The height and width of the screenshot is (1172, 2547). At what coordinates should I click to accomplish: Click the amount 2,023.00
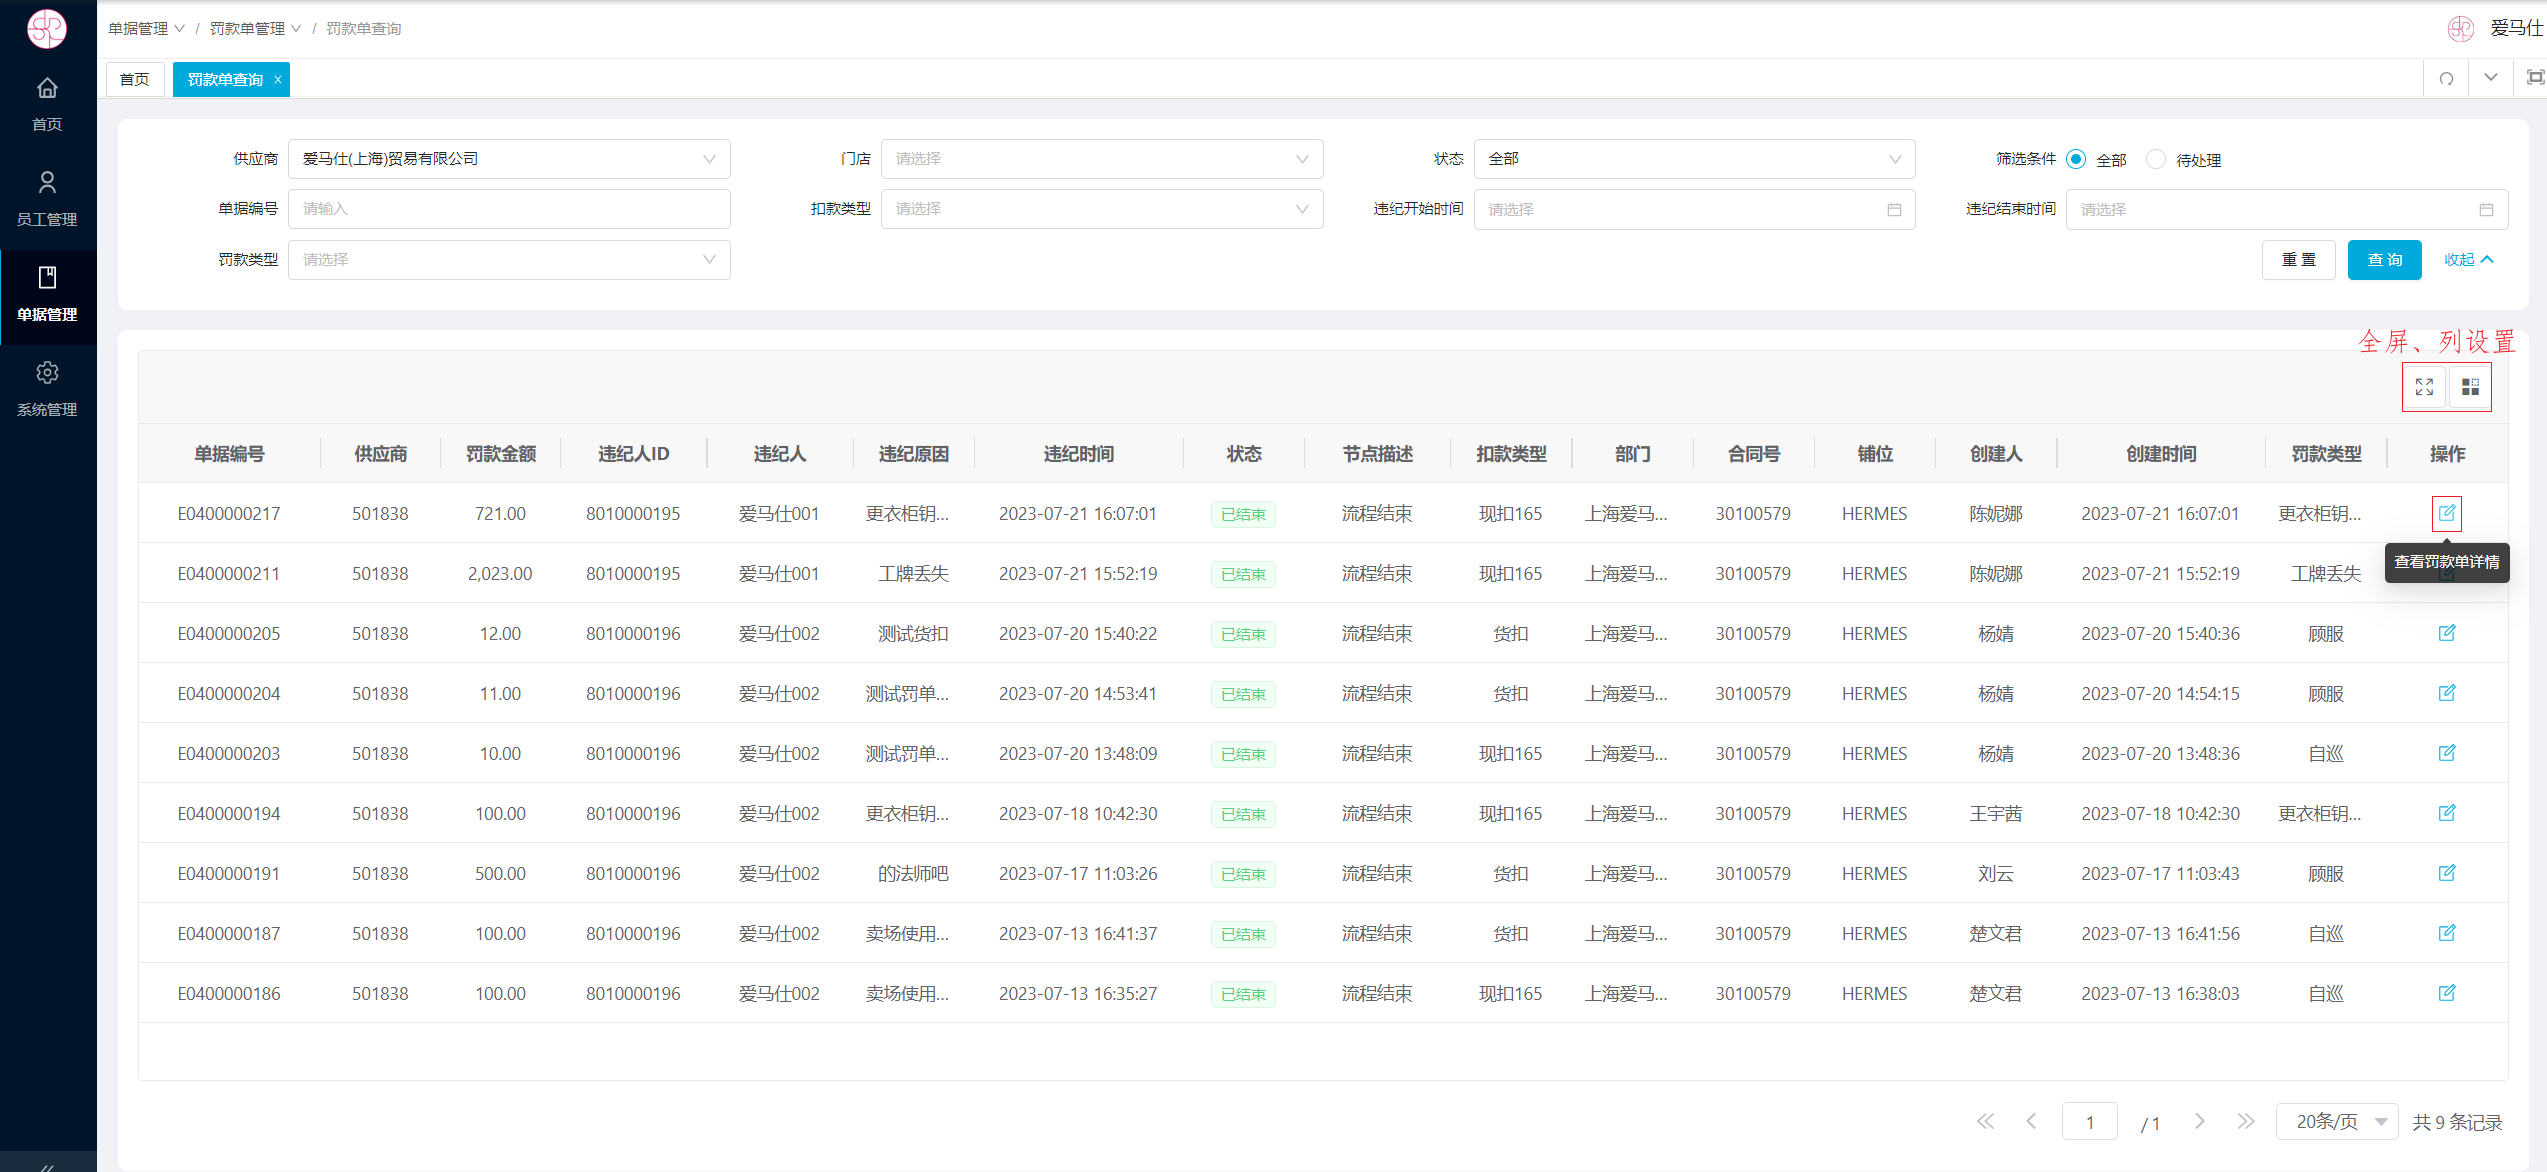500,574
